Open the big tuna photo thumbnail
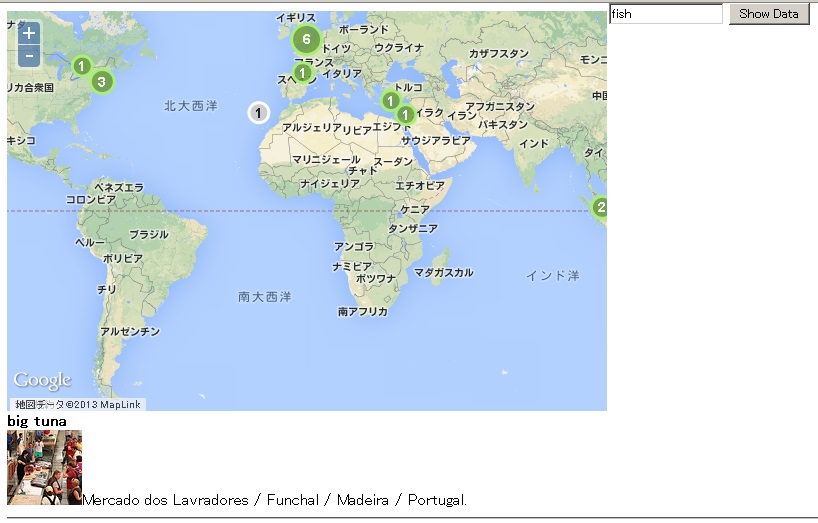 [44, 467]
